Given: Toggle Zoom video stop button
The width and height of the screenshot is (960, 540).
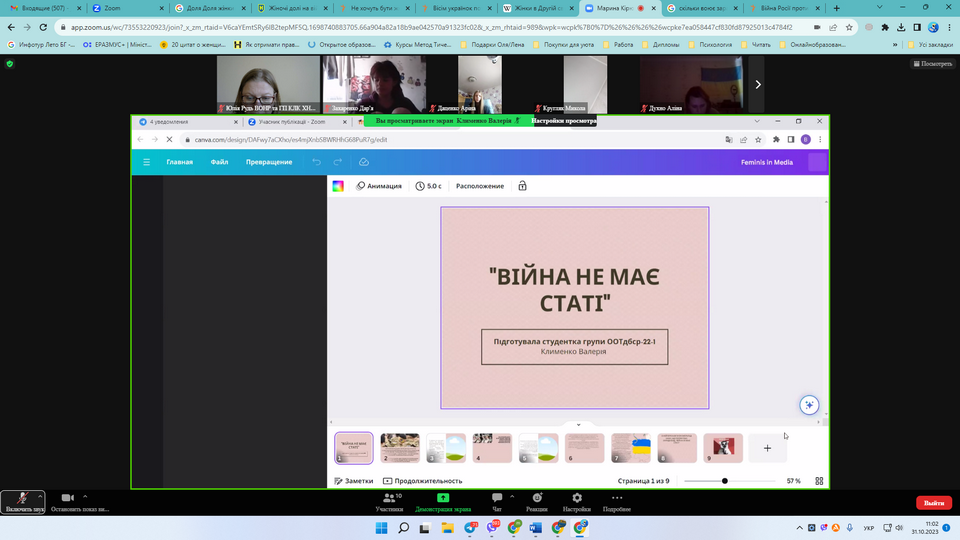Looking at the screenshot, I should pos(68,498).
